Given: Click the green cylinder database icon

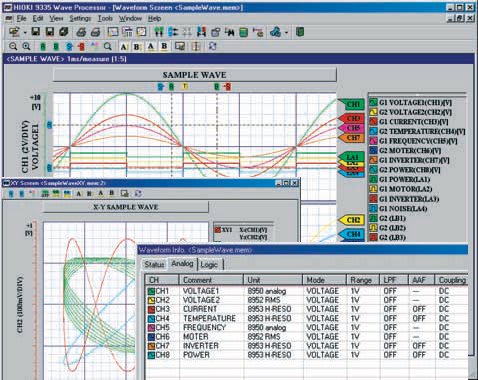Looking at the screenshot, I should pos(244,32).
